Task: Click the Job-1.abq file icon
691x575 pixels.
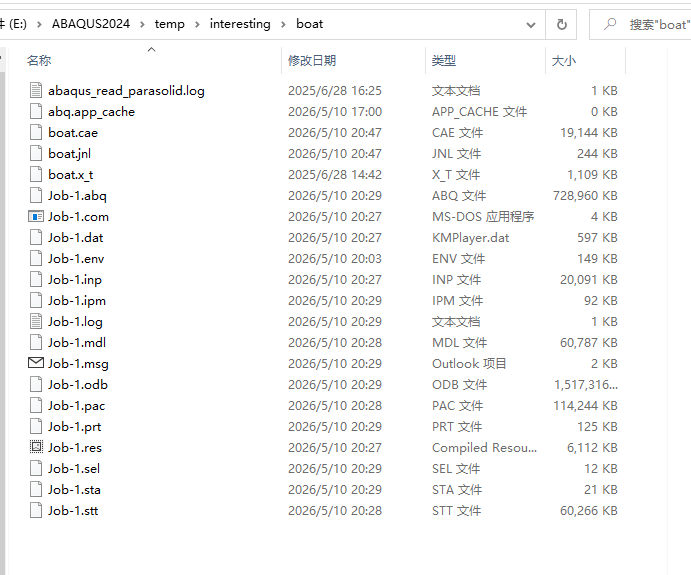Action: pyautogui.click(x=36, y=196)
